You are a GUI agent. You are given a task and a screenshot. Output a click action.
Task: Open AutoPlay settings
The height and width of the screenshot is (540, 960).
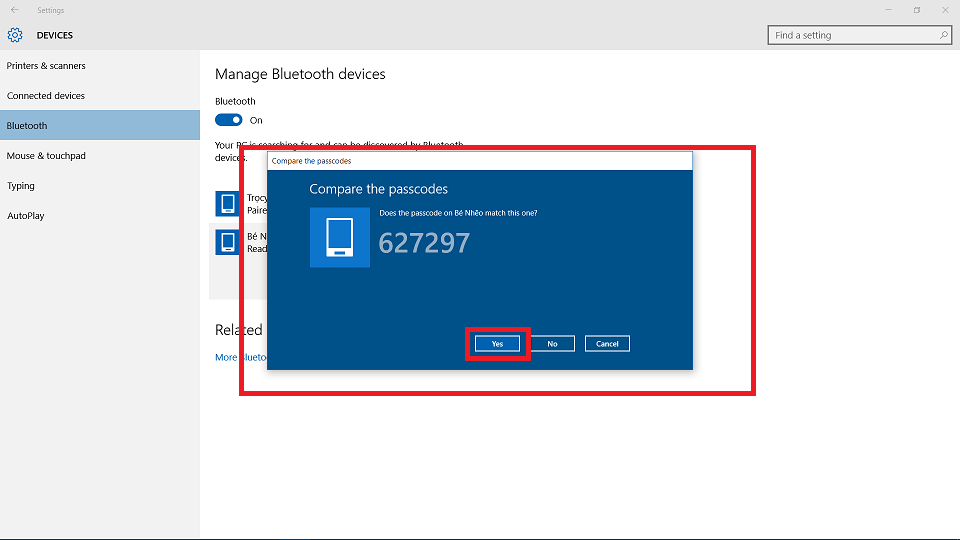[100, 216]
